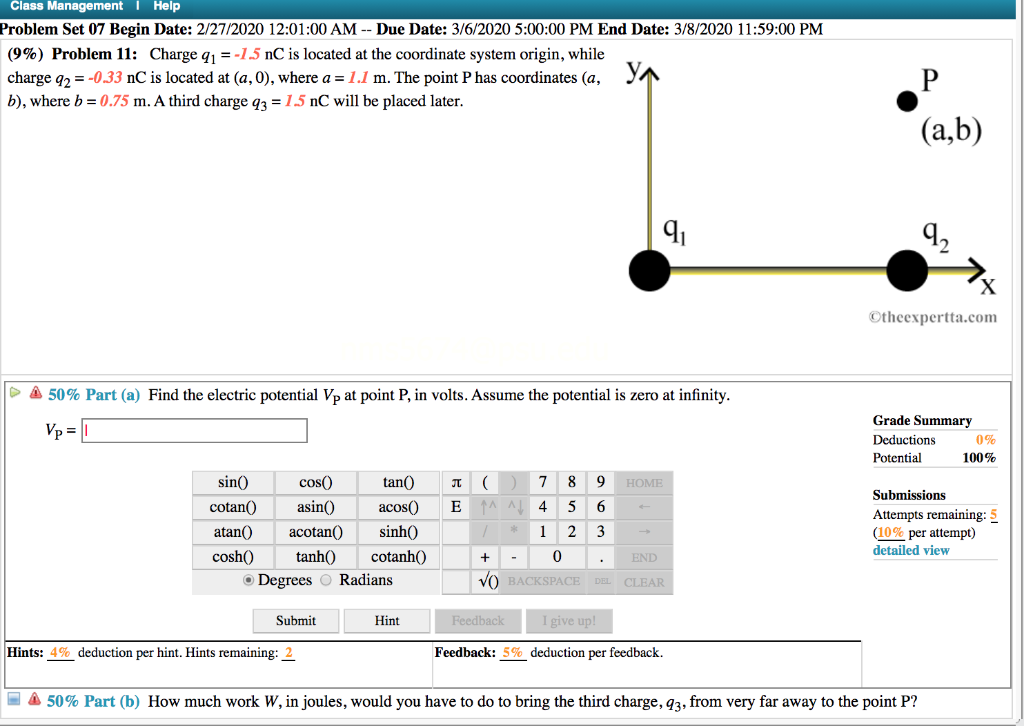Click the red warning triangle beside Part (a)
This screenshot has height=726, width=1024.
(x=36, y=394)
